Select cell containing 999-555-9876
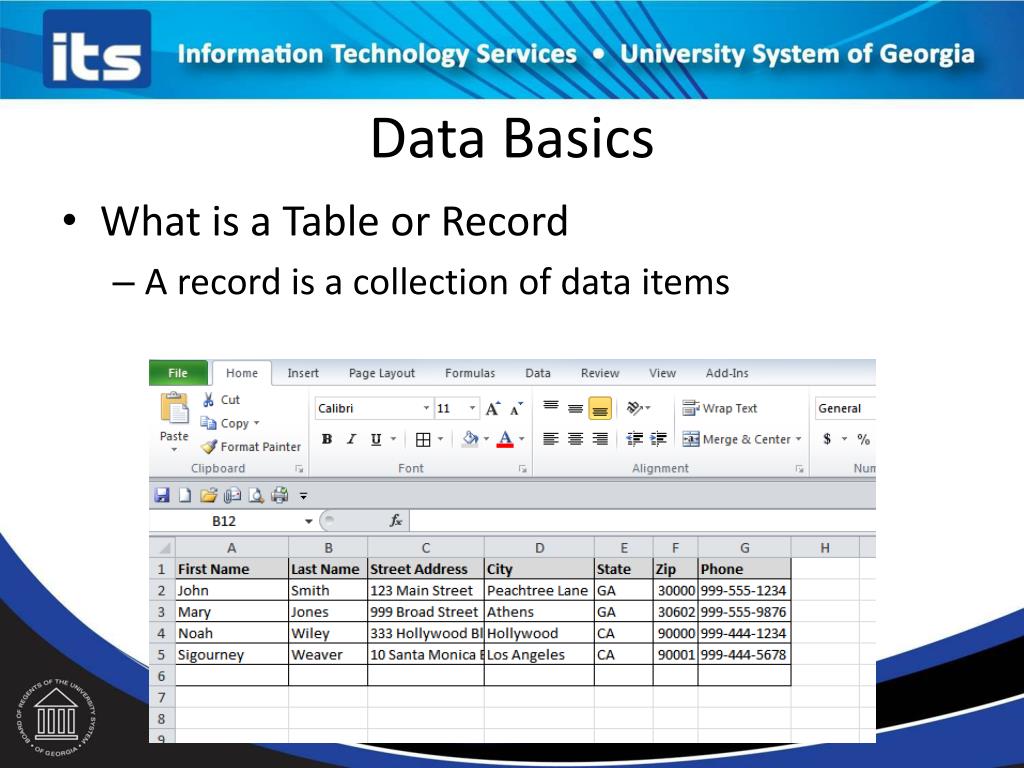 [744, 612]
